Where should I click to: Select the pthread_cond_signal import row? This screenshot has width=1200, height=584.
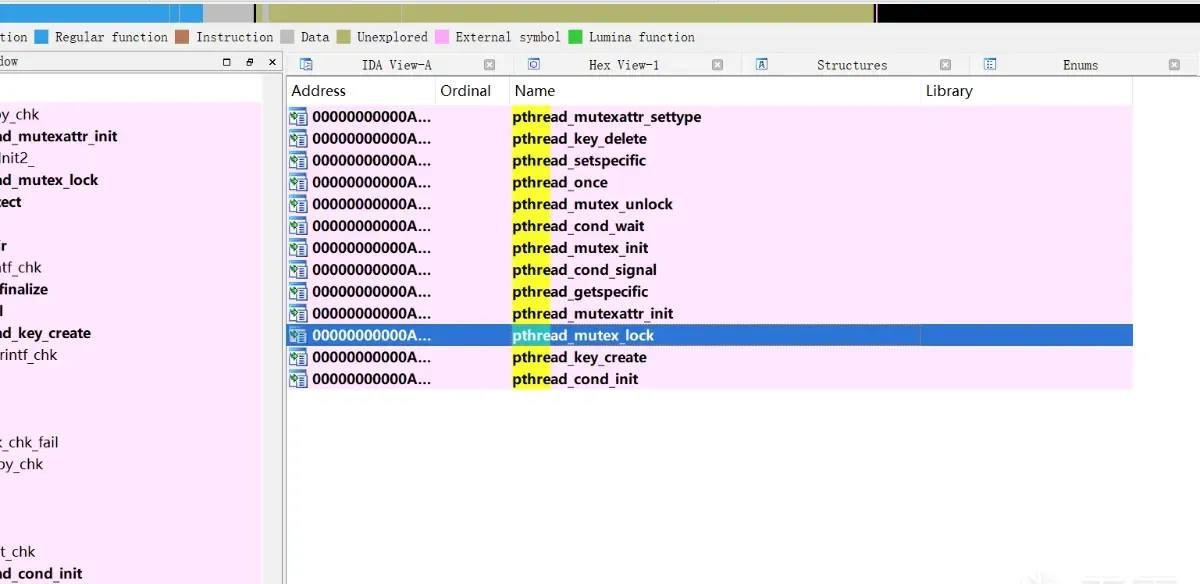710,270
